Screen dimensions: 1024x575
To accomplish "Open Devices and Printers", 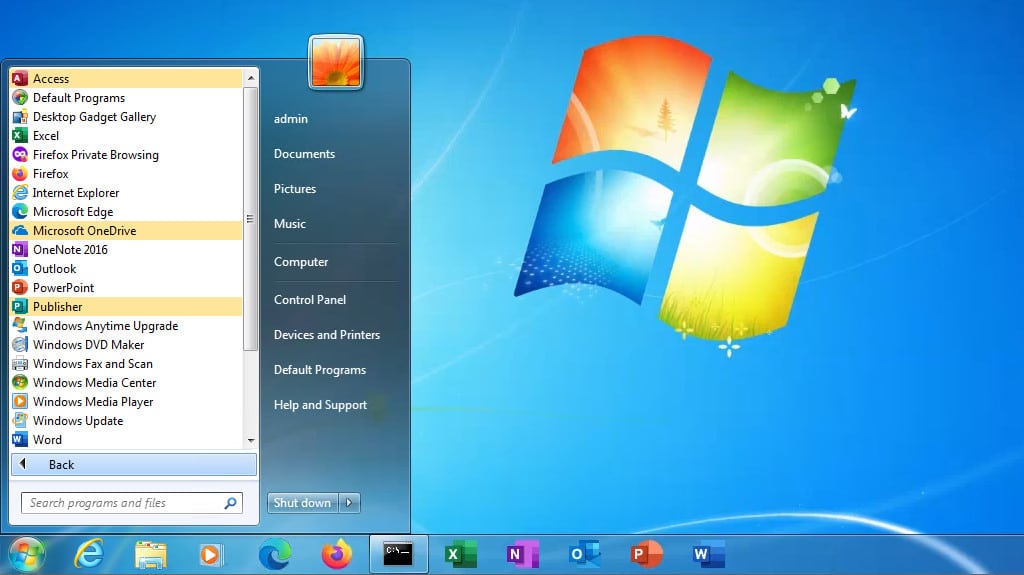I will click(x=327, y=335).
